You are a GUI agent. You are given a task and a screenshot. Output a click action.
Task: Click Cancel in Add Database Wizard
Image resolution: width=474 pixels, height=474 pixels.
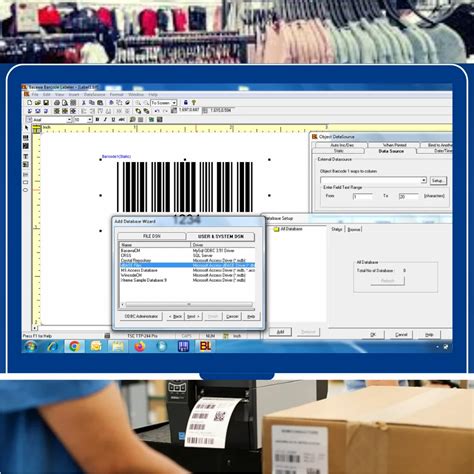(x=232, y=316)
